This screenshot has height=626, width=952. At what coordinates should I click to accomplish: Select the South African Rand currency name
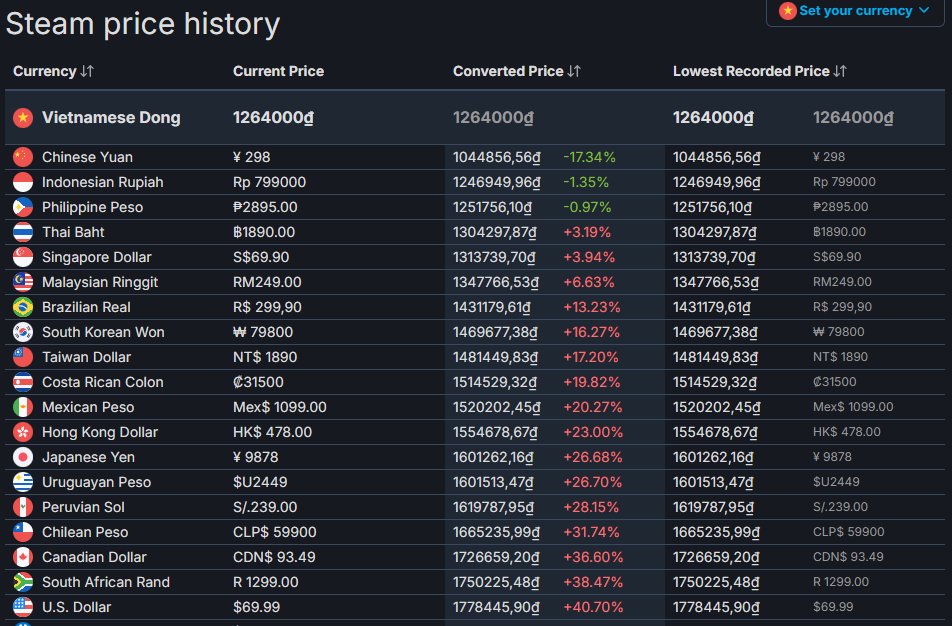106,582
